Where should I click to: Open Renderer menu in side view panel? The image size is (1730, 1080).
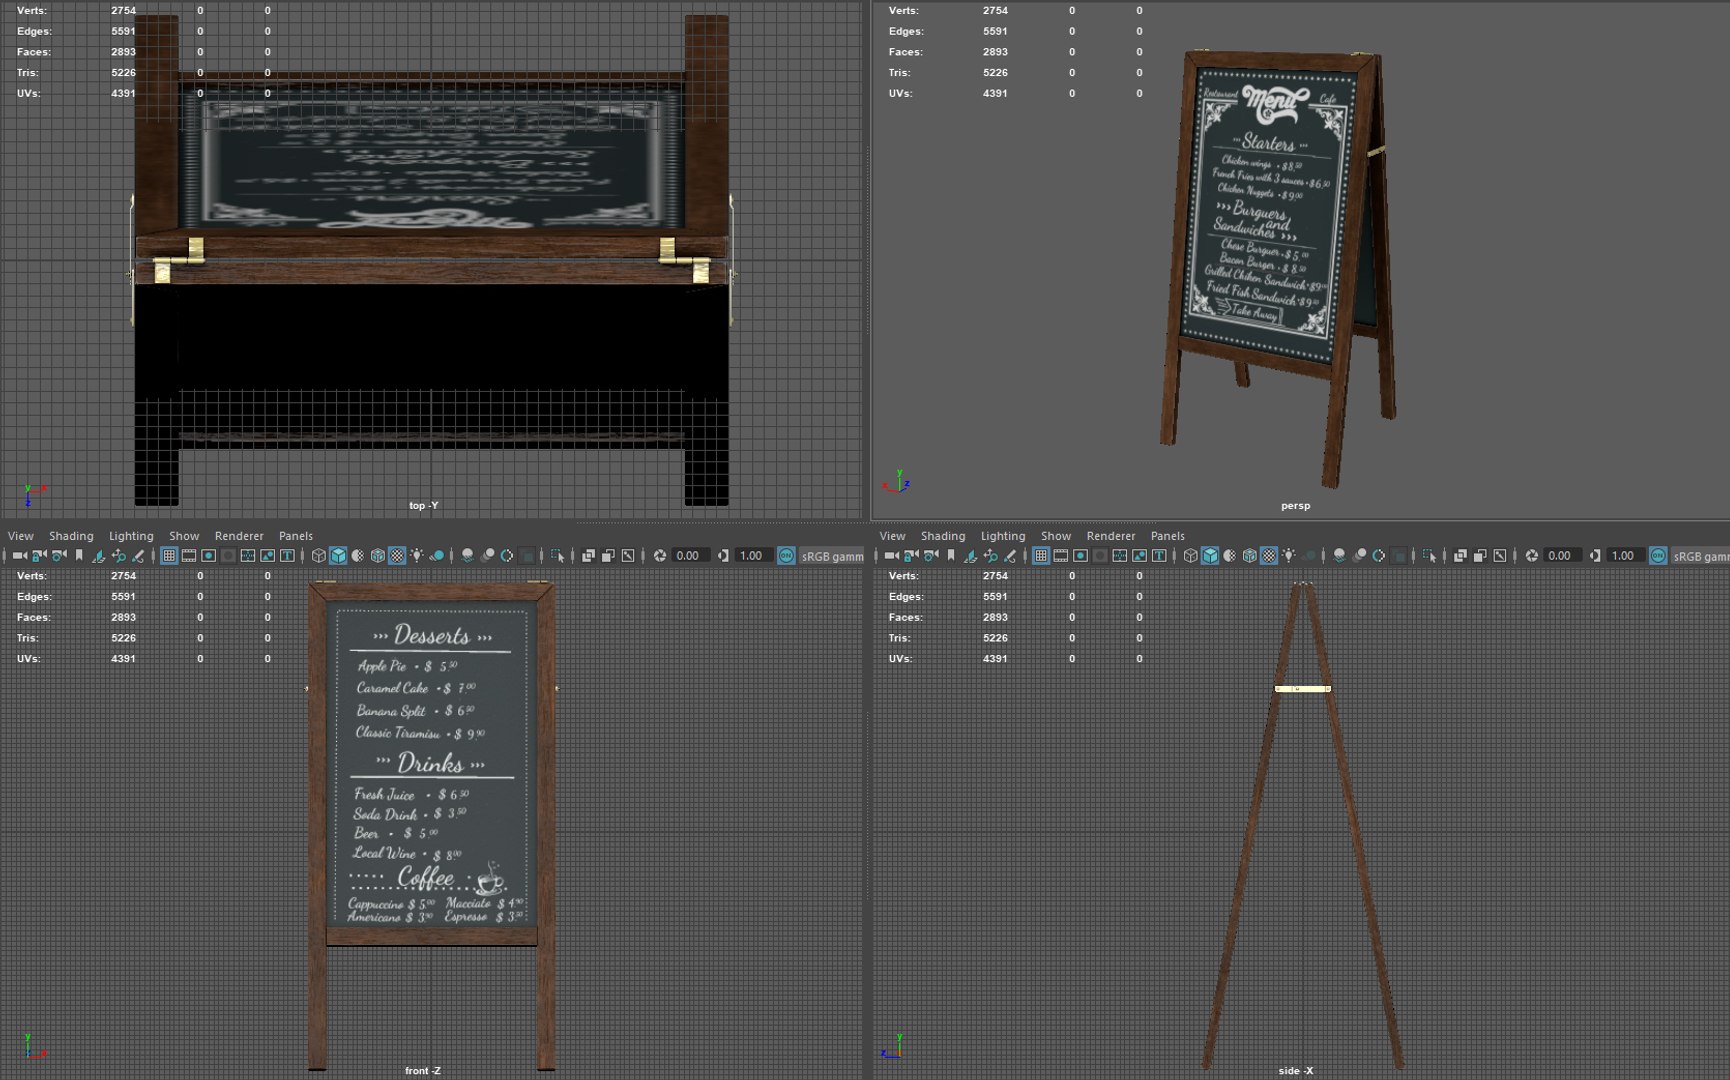(1111, 536)
